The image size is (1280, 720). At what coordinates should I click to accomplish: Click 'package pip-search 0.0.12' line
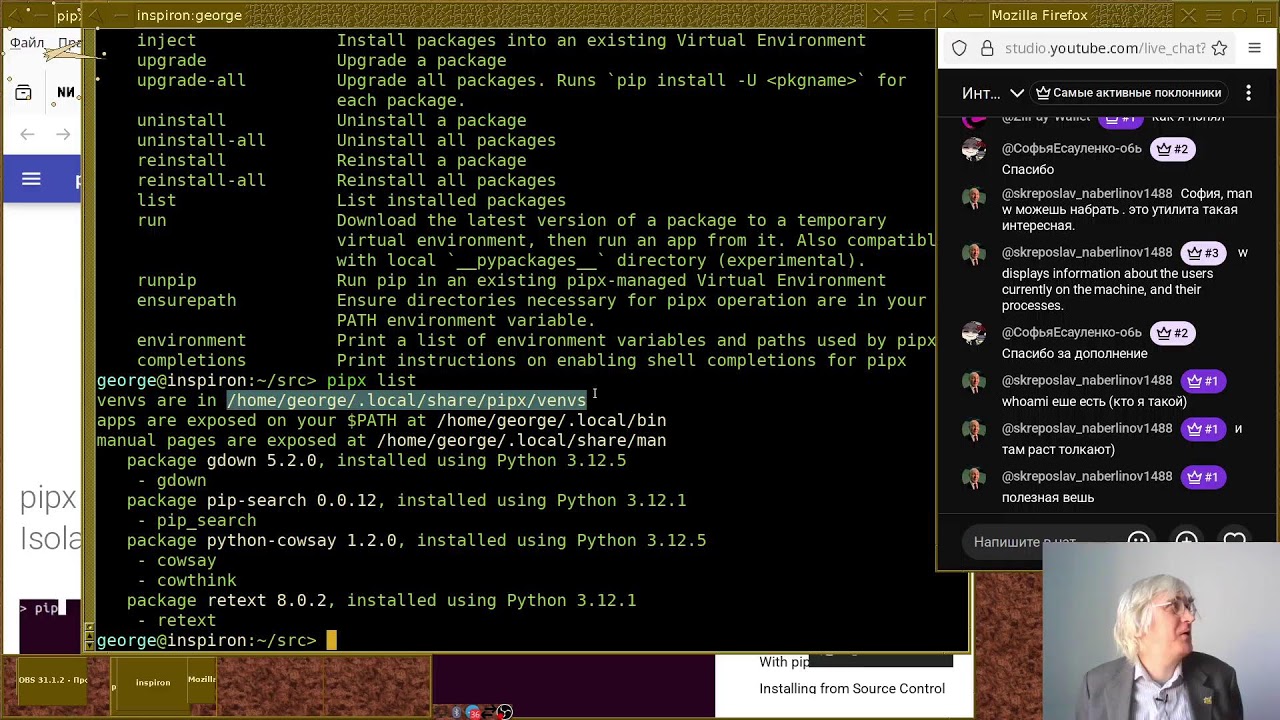coord(406,500)
